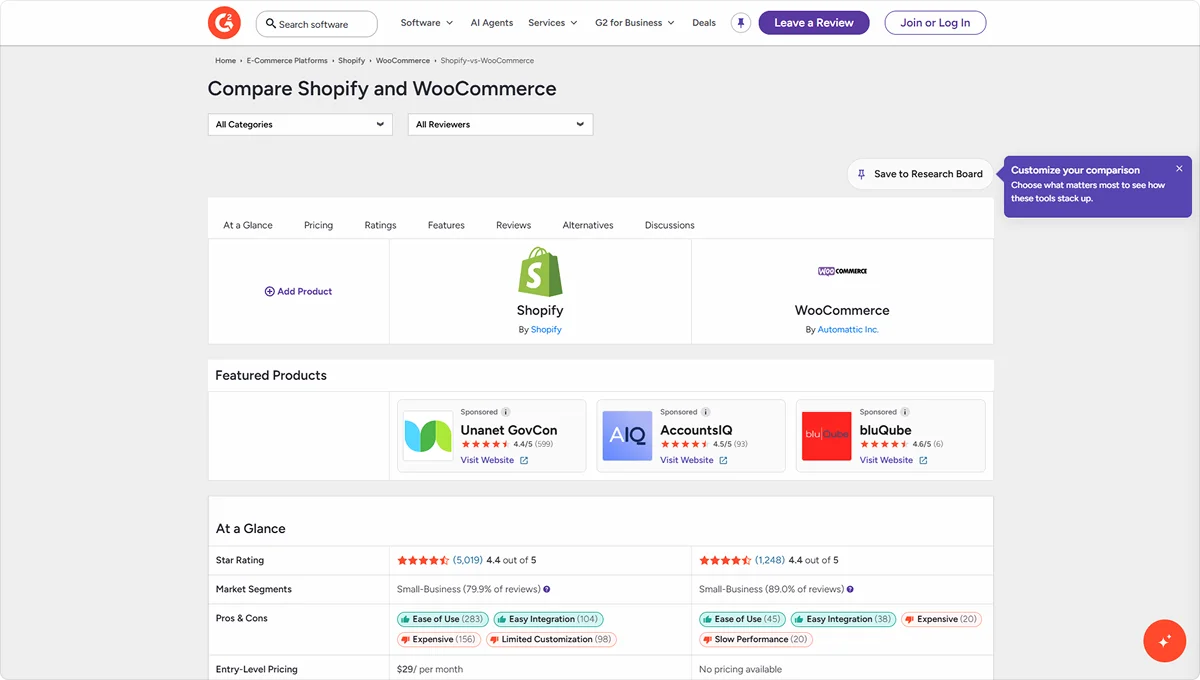Click WooCommerce market segment help icon
This screenshot has width=1200, height=680.
tap(850, 590)
